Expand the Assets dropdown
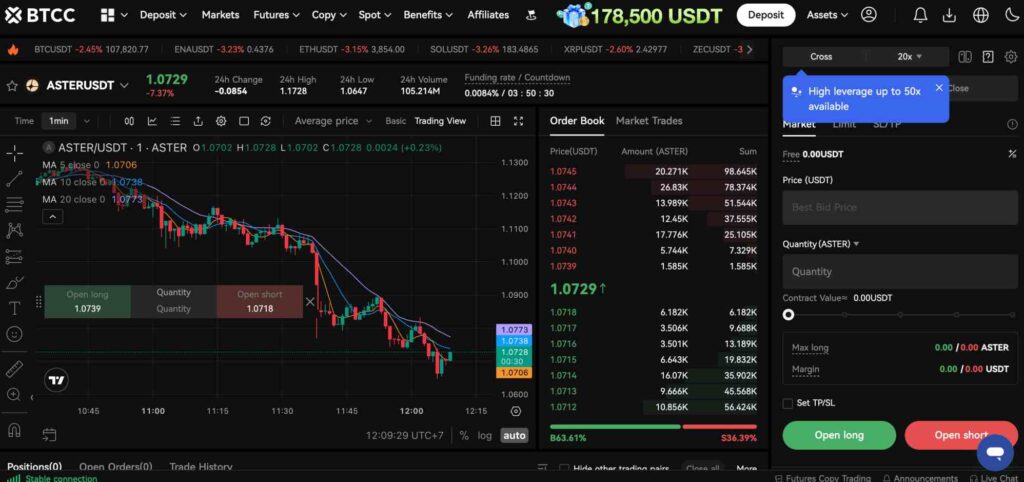This screenshot has width=1024, height=482. [x=827, y=14]
